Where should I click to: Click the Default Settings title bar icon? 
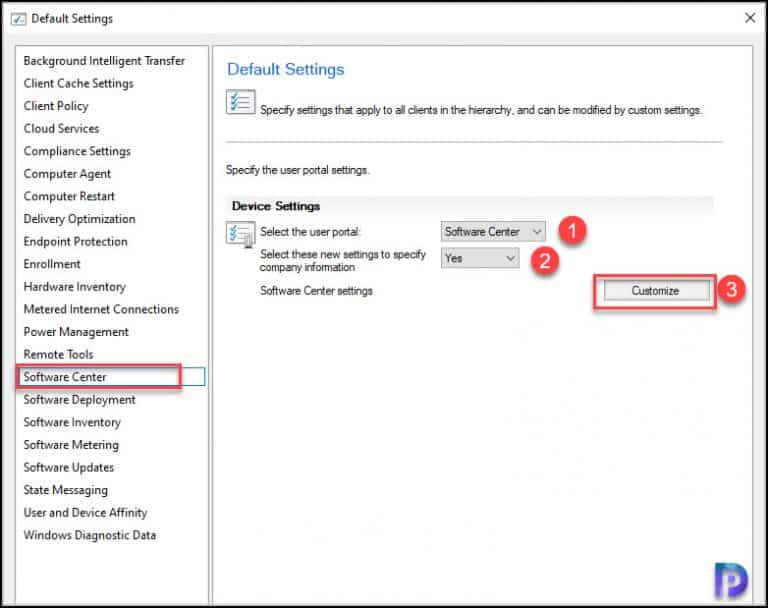pyautogui.click(x=18, y=19)
